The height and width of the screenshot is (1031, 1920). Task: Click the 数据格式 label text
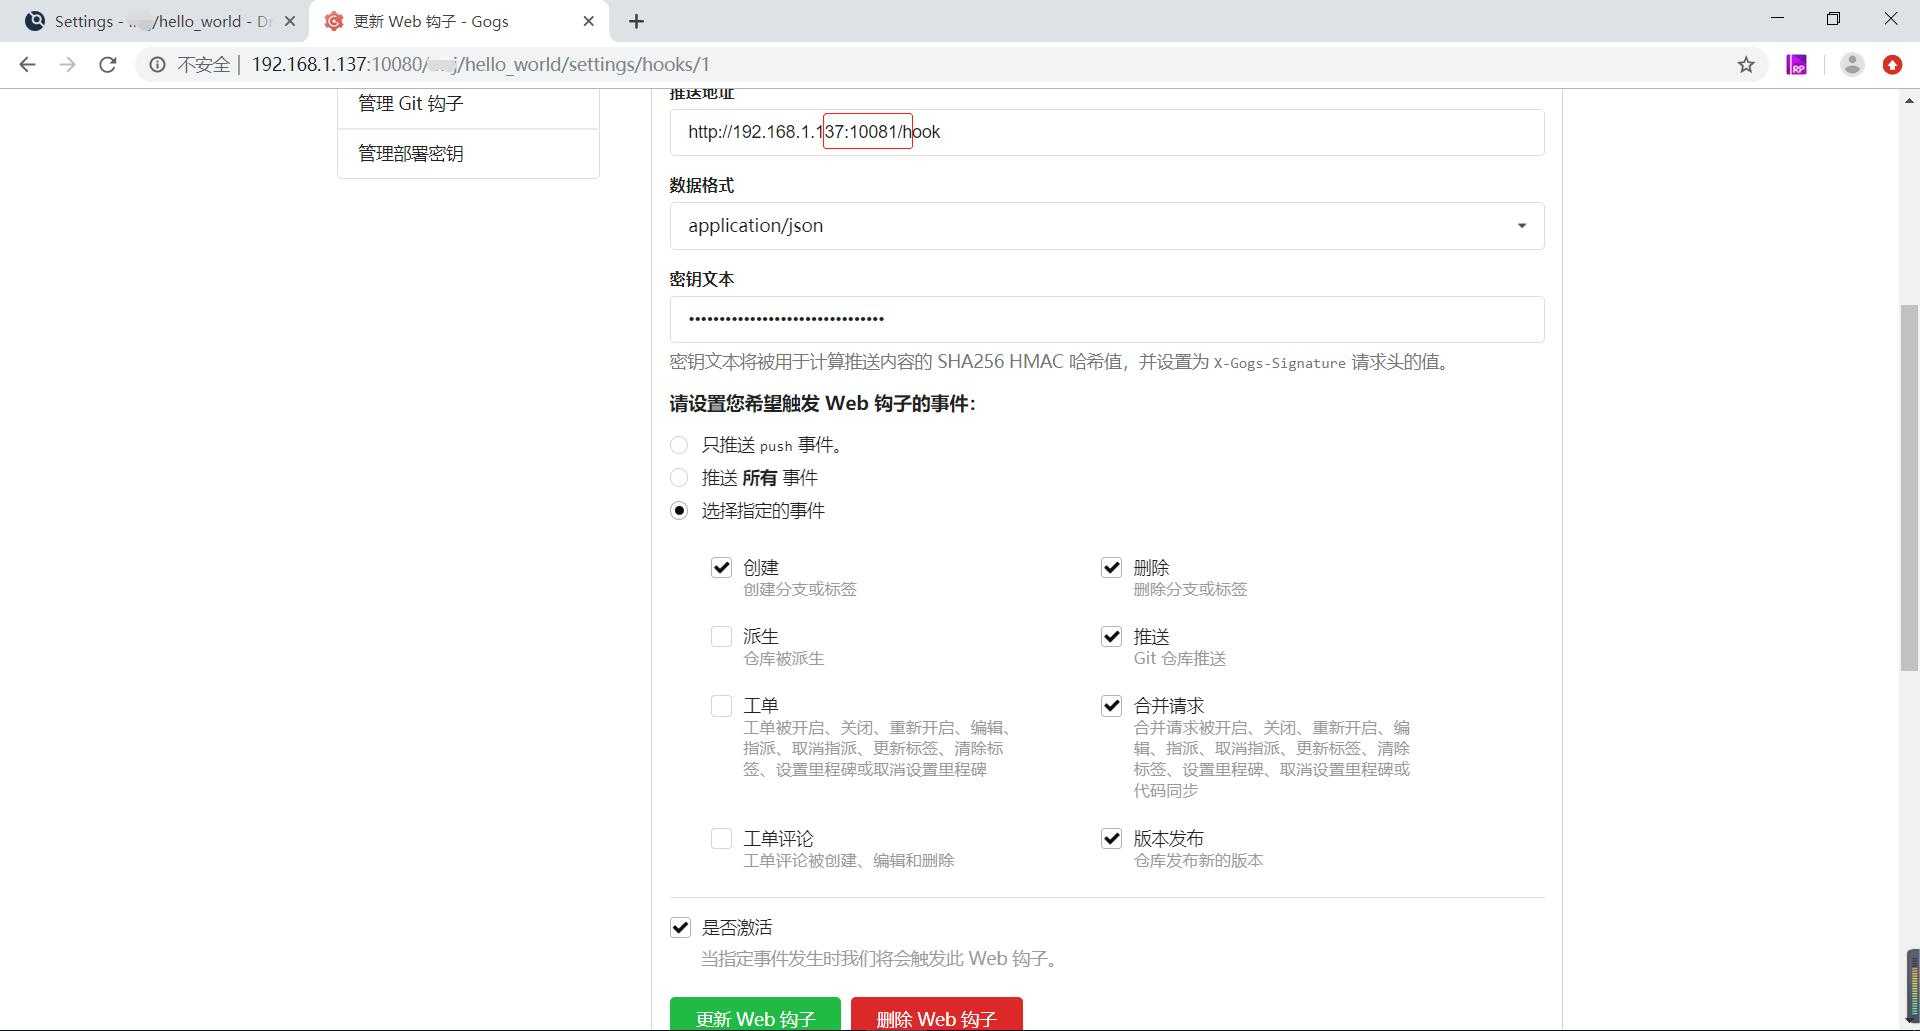coord(701,186)
